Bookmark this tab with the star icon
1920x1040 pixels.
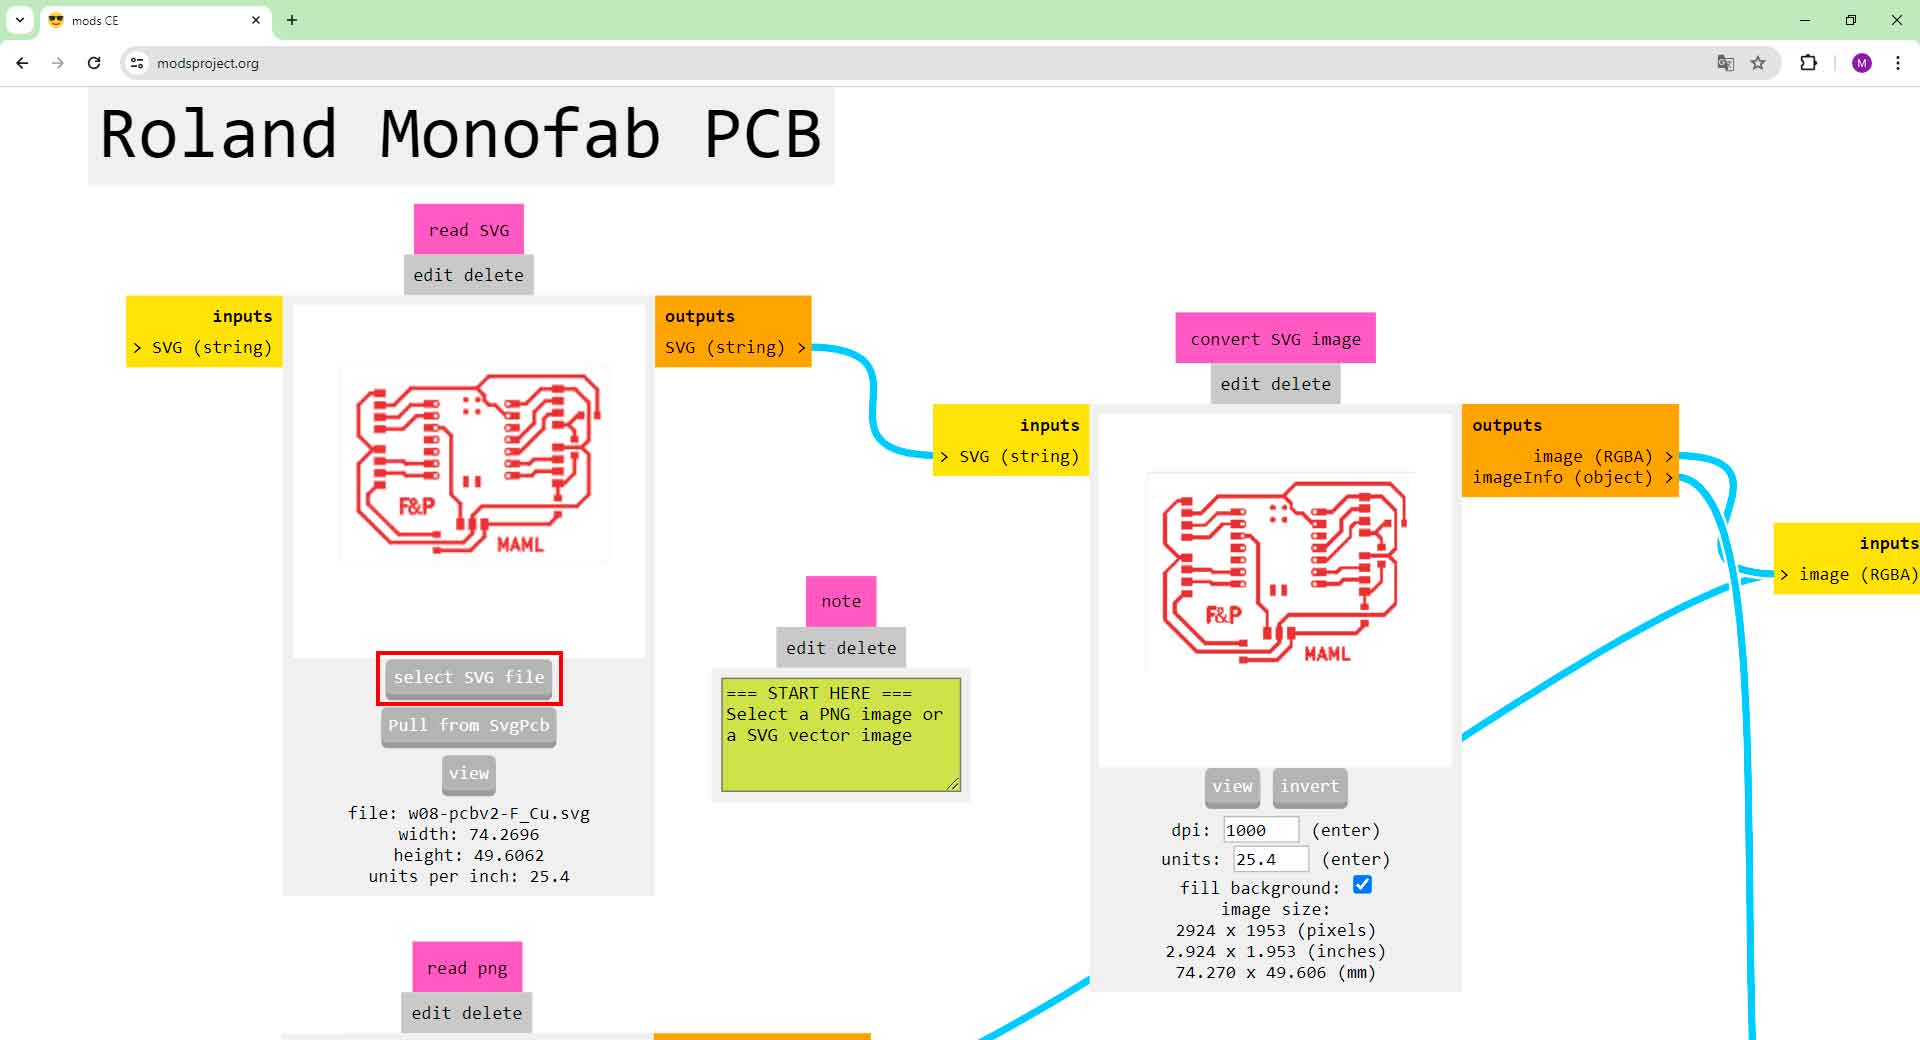(x=1758, y=63)
